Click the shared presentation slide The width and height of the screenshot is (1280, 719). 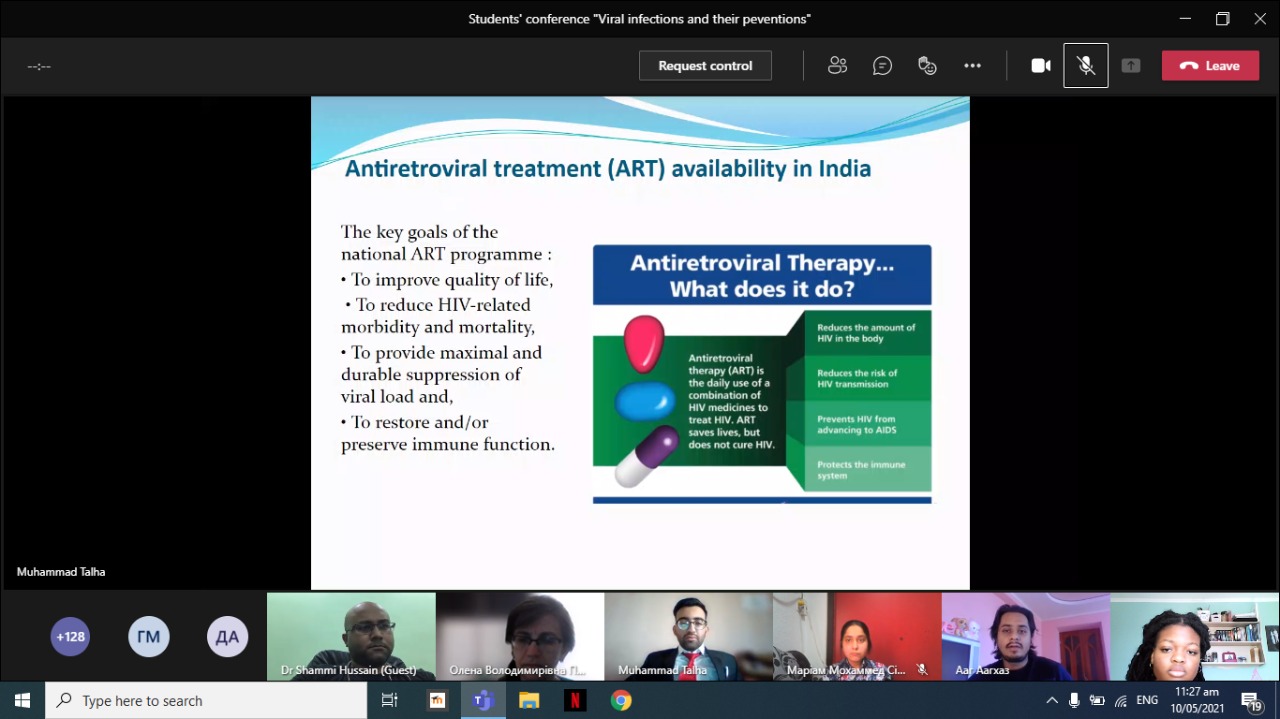(x=640, y=342)
